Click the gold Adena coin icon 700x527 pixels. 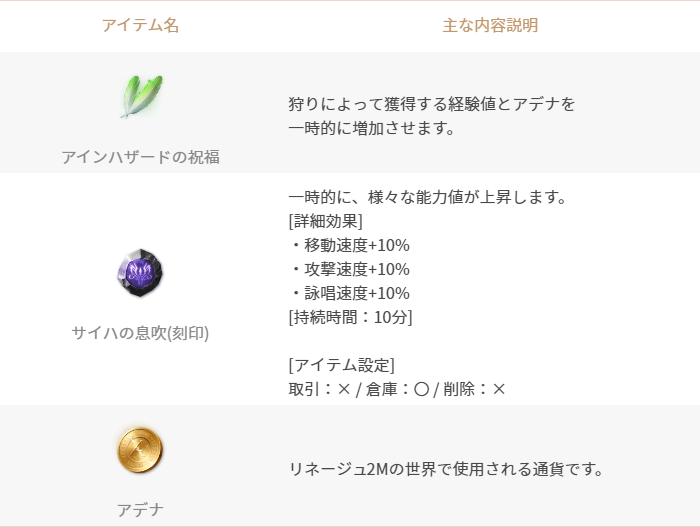point(140,450)
